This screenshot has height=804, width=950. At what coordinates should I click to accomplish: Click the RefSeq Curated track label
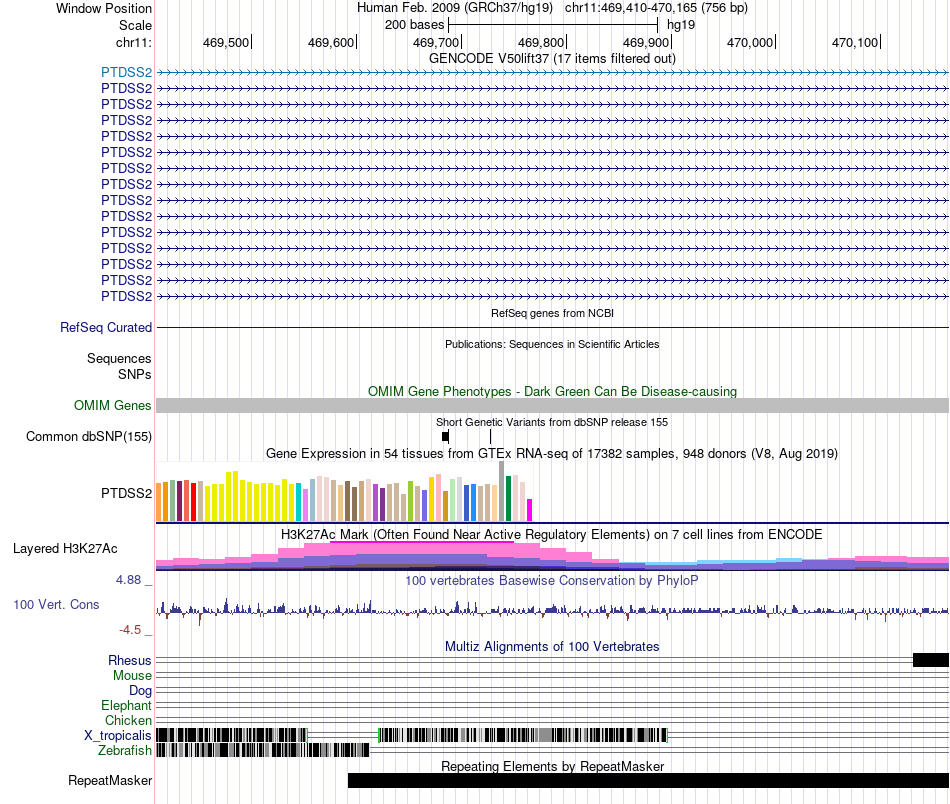(x=106, y=327)
